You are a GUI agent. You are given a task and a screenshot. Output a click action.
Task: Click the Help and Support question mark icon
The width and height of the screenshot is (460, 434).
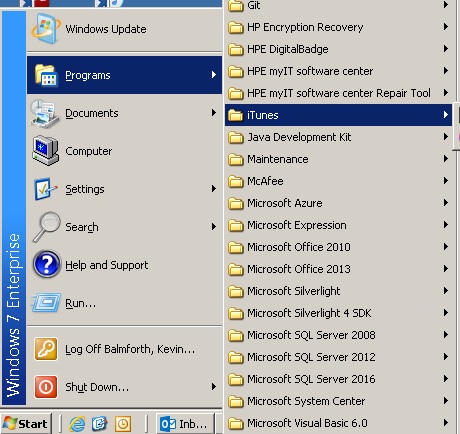47,264
